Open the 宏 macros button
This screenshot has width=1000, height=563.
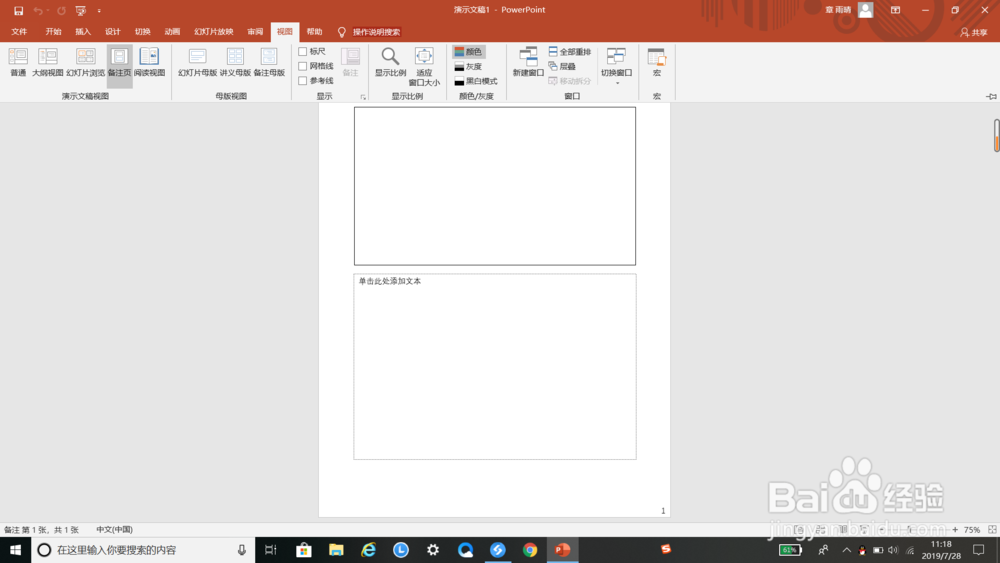pos(657,62)
